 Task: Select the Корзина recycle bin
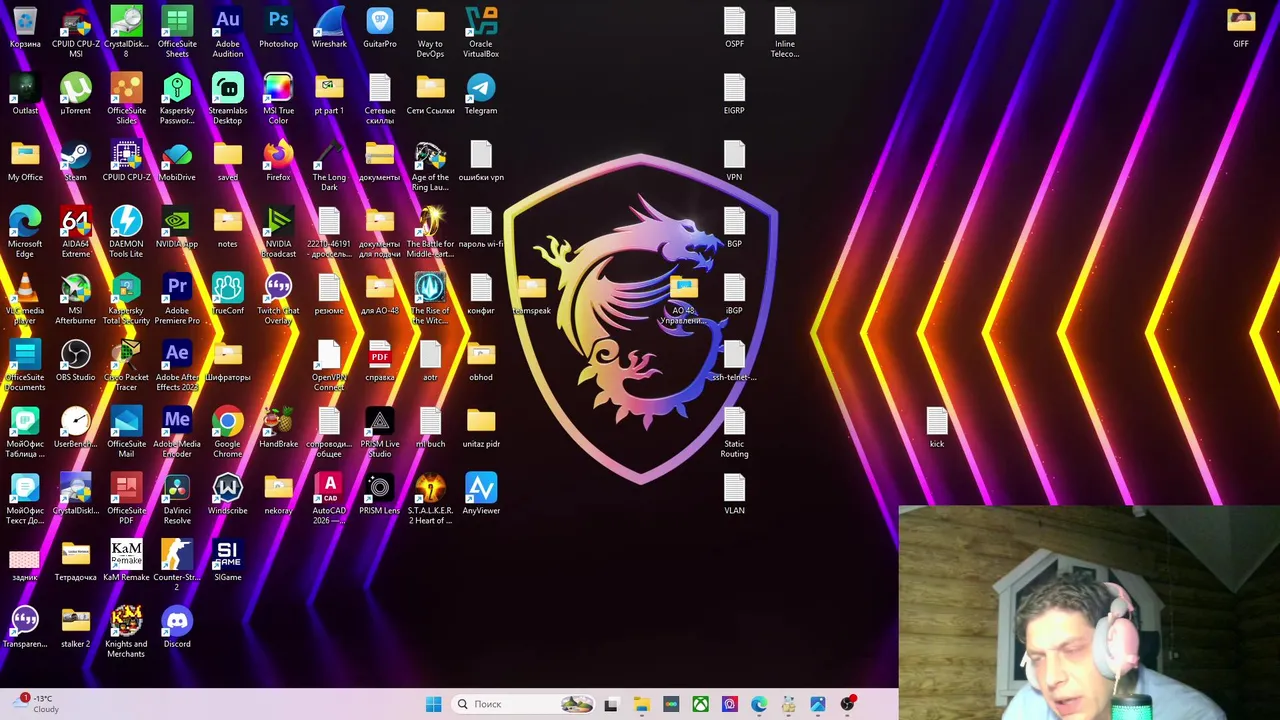pyautogui.click(x=25, y=28)
